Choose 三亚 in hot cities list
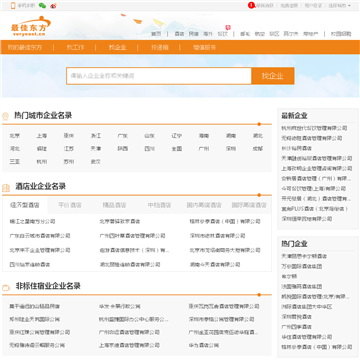Screen dimensions: 360x360 pos(15,162)
